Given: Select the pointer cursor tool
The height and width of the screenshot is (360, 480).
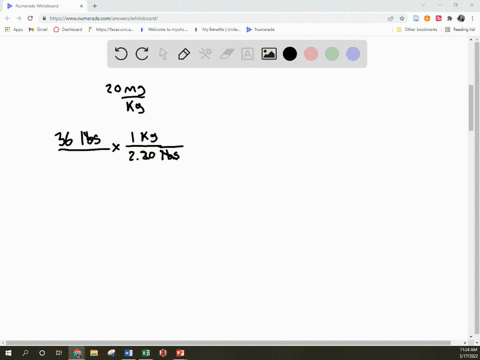Looking at the screenshot, I should 163,54.
